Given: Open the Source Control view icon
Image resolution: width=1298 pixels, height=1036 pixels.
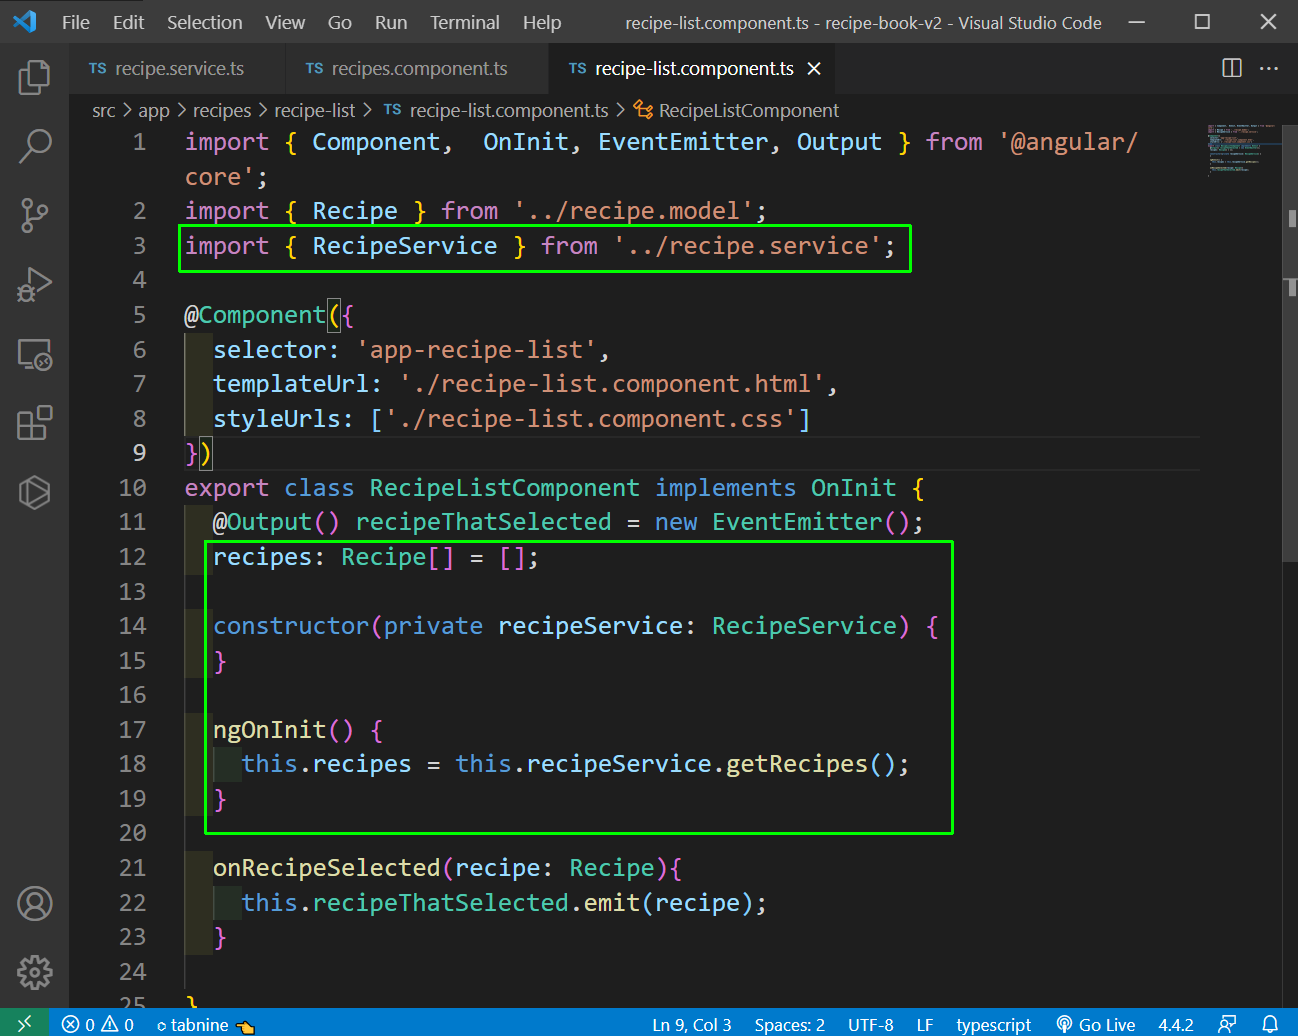Looking at the screenshot, I should 34,215.
